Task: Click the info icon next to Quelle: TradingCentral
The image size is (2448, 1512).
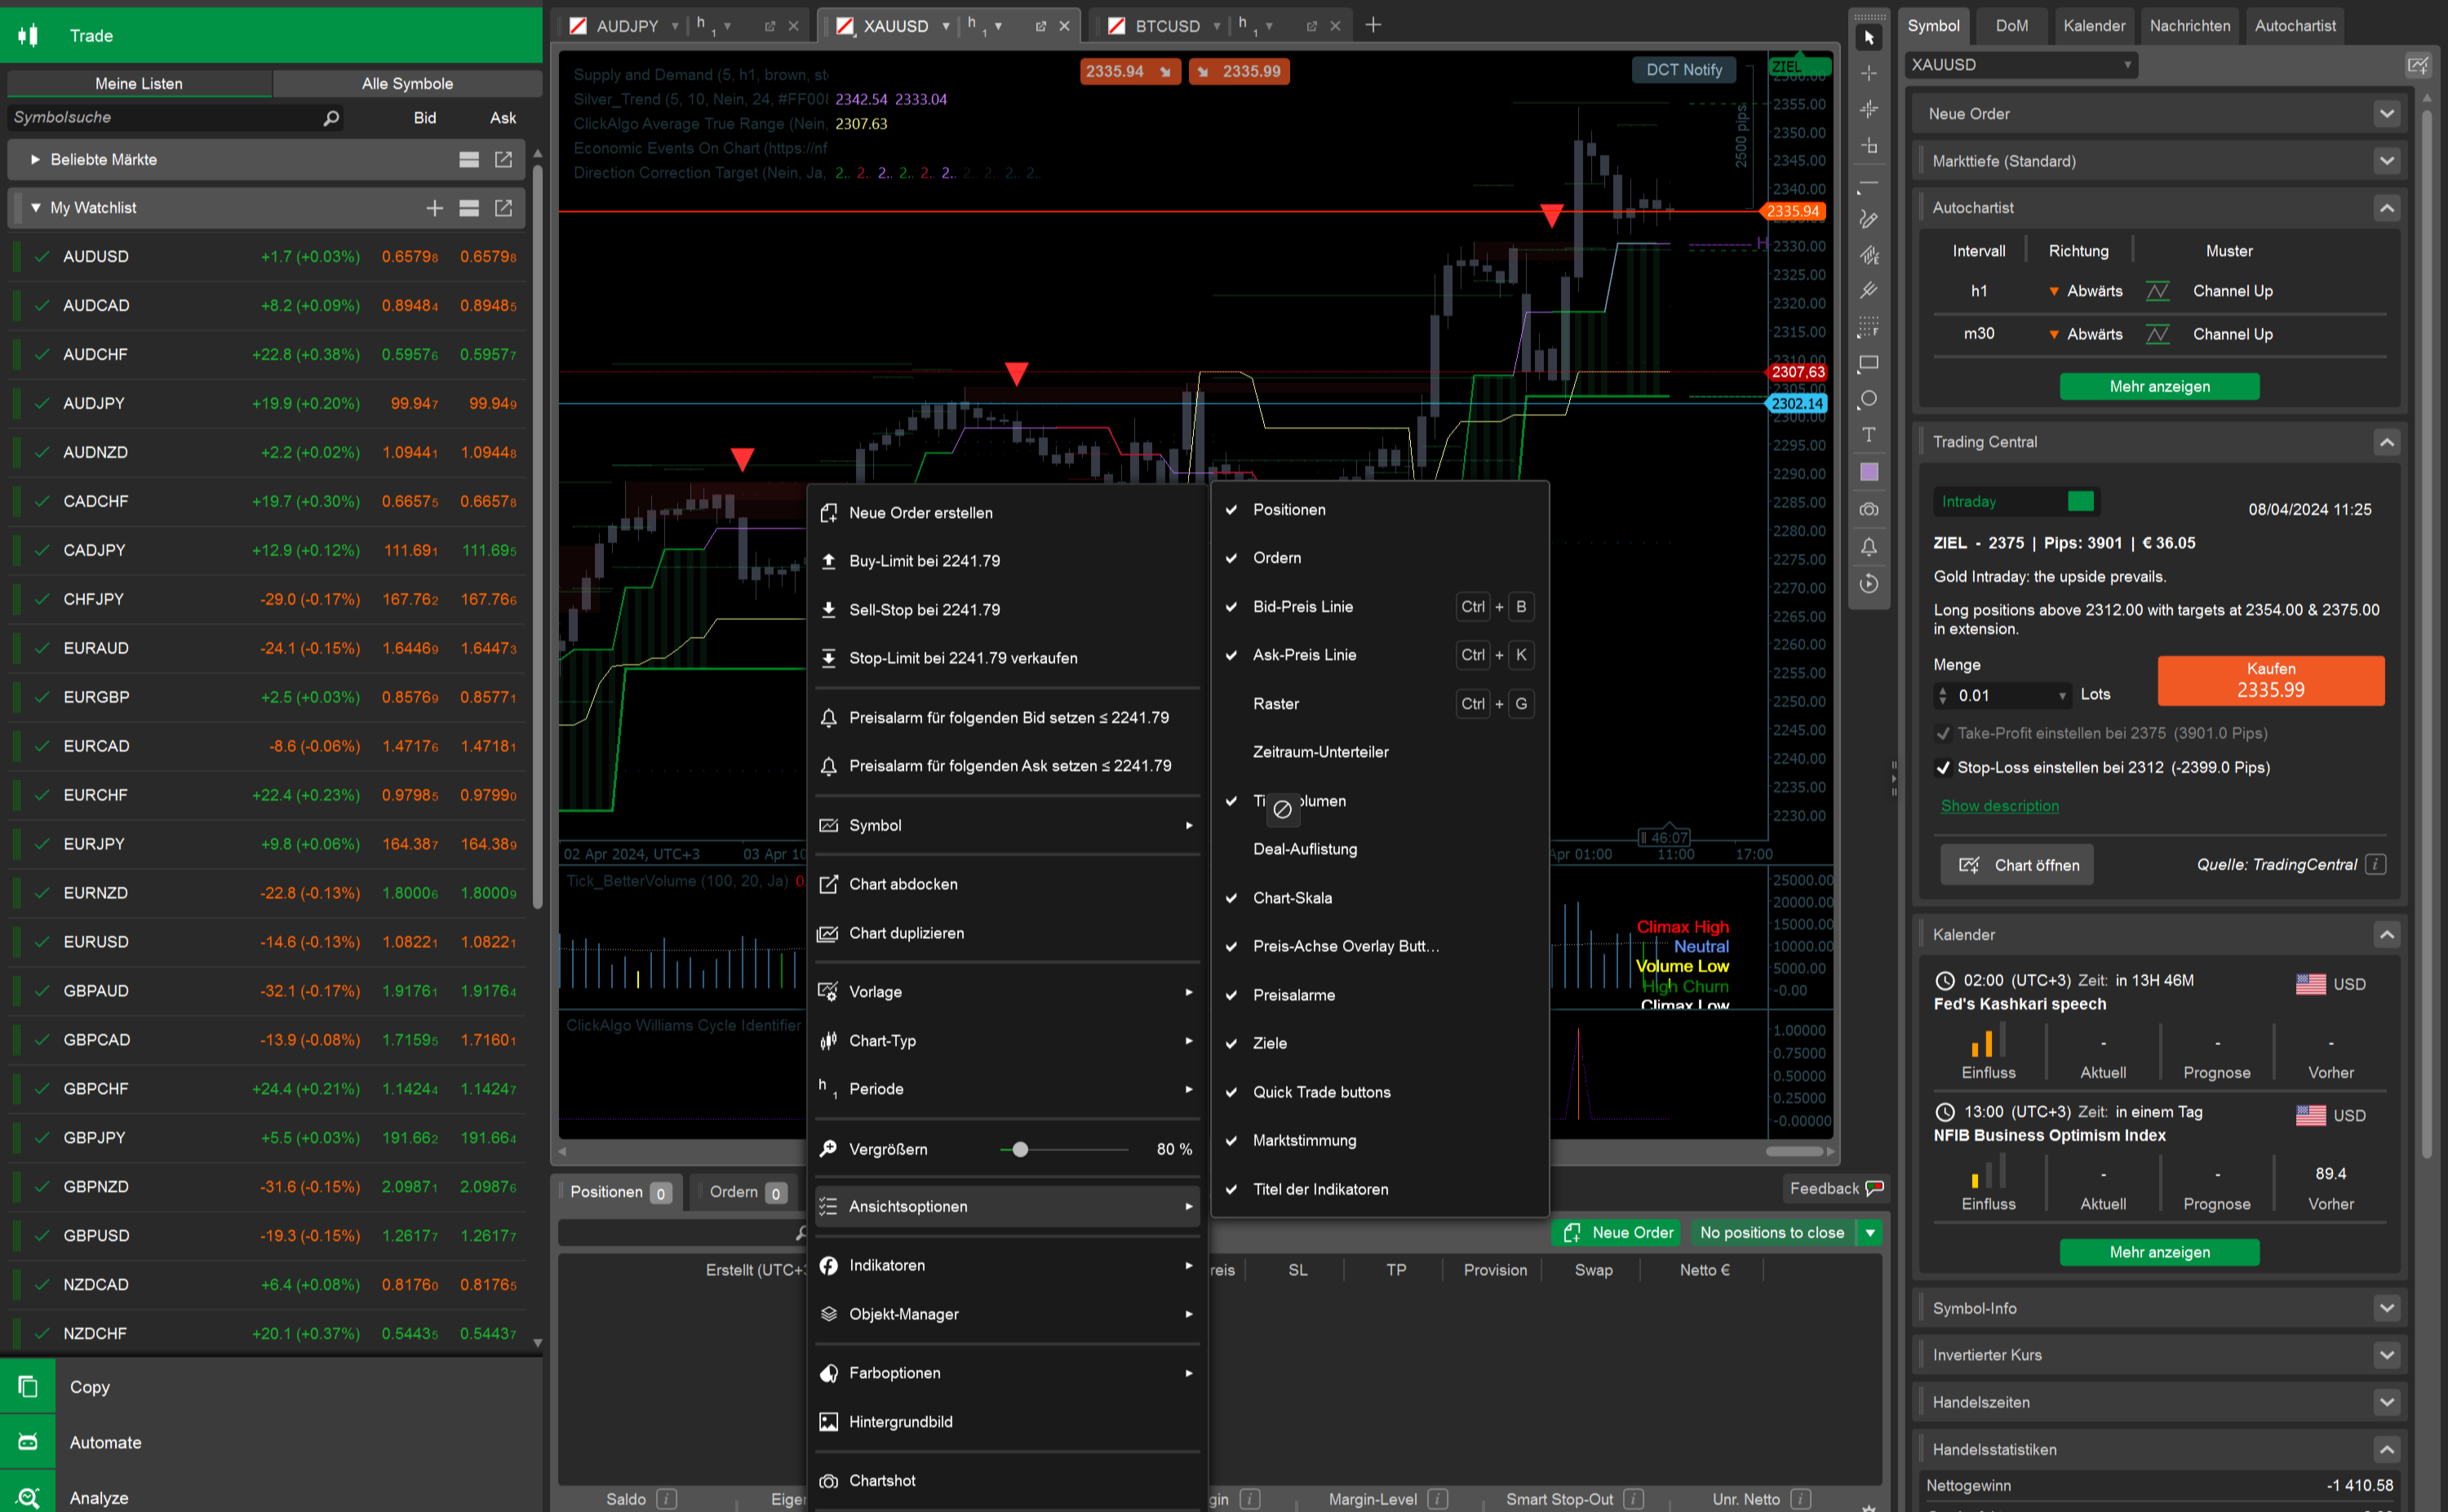Action: point(2377,864)
